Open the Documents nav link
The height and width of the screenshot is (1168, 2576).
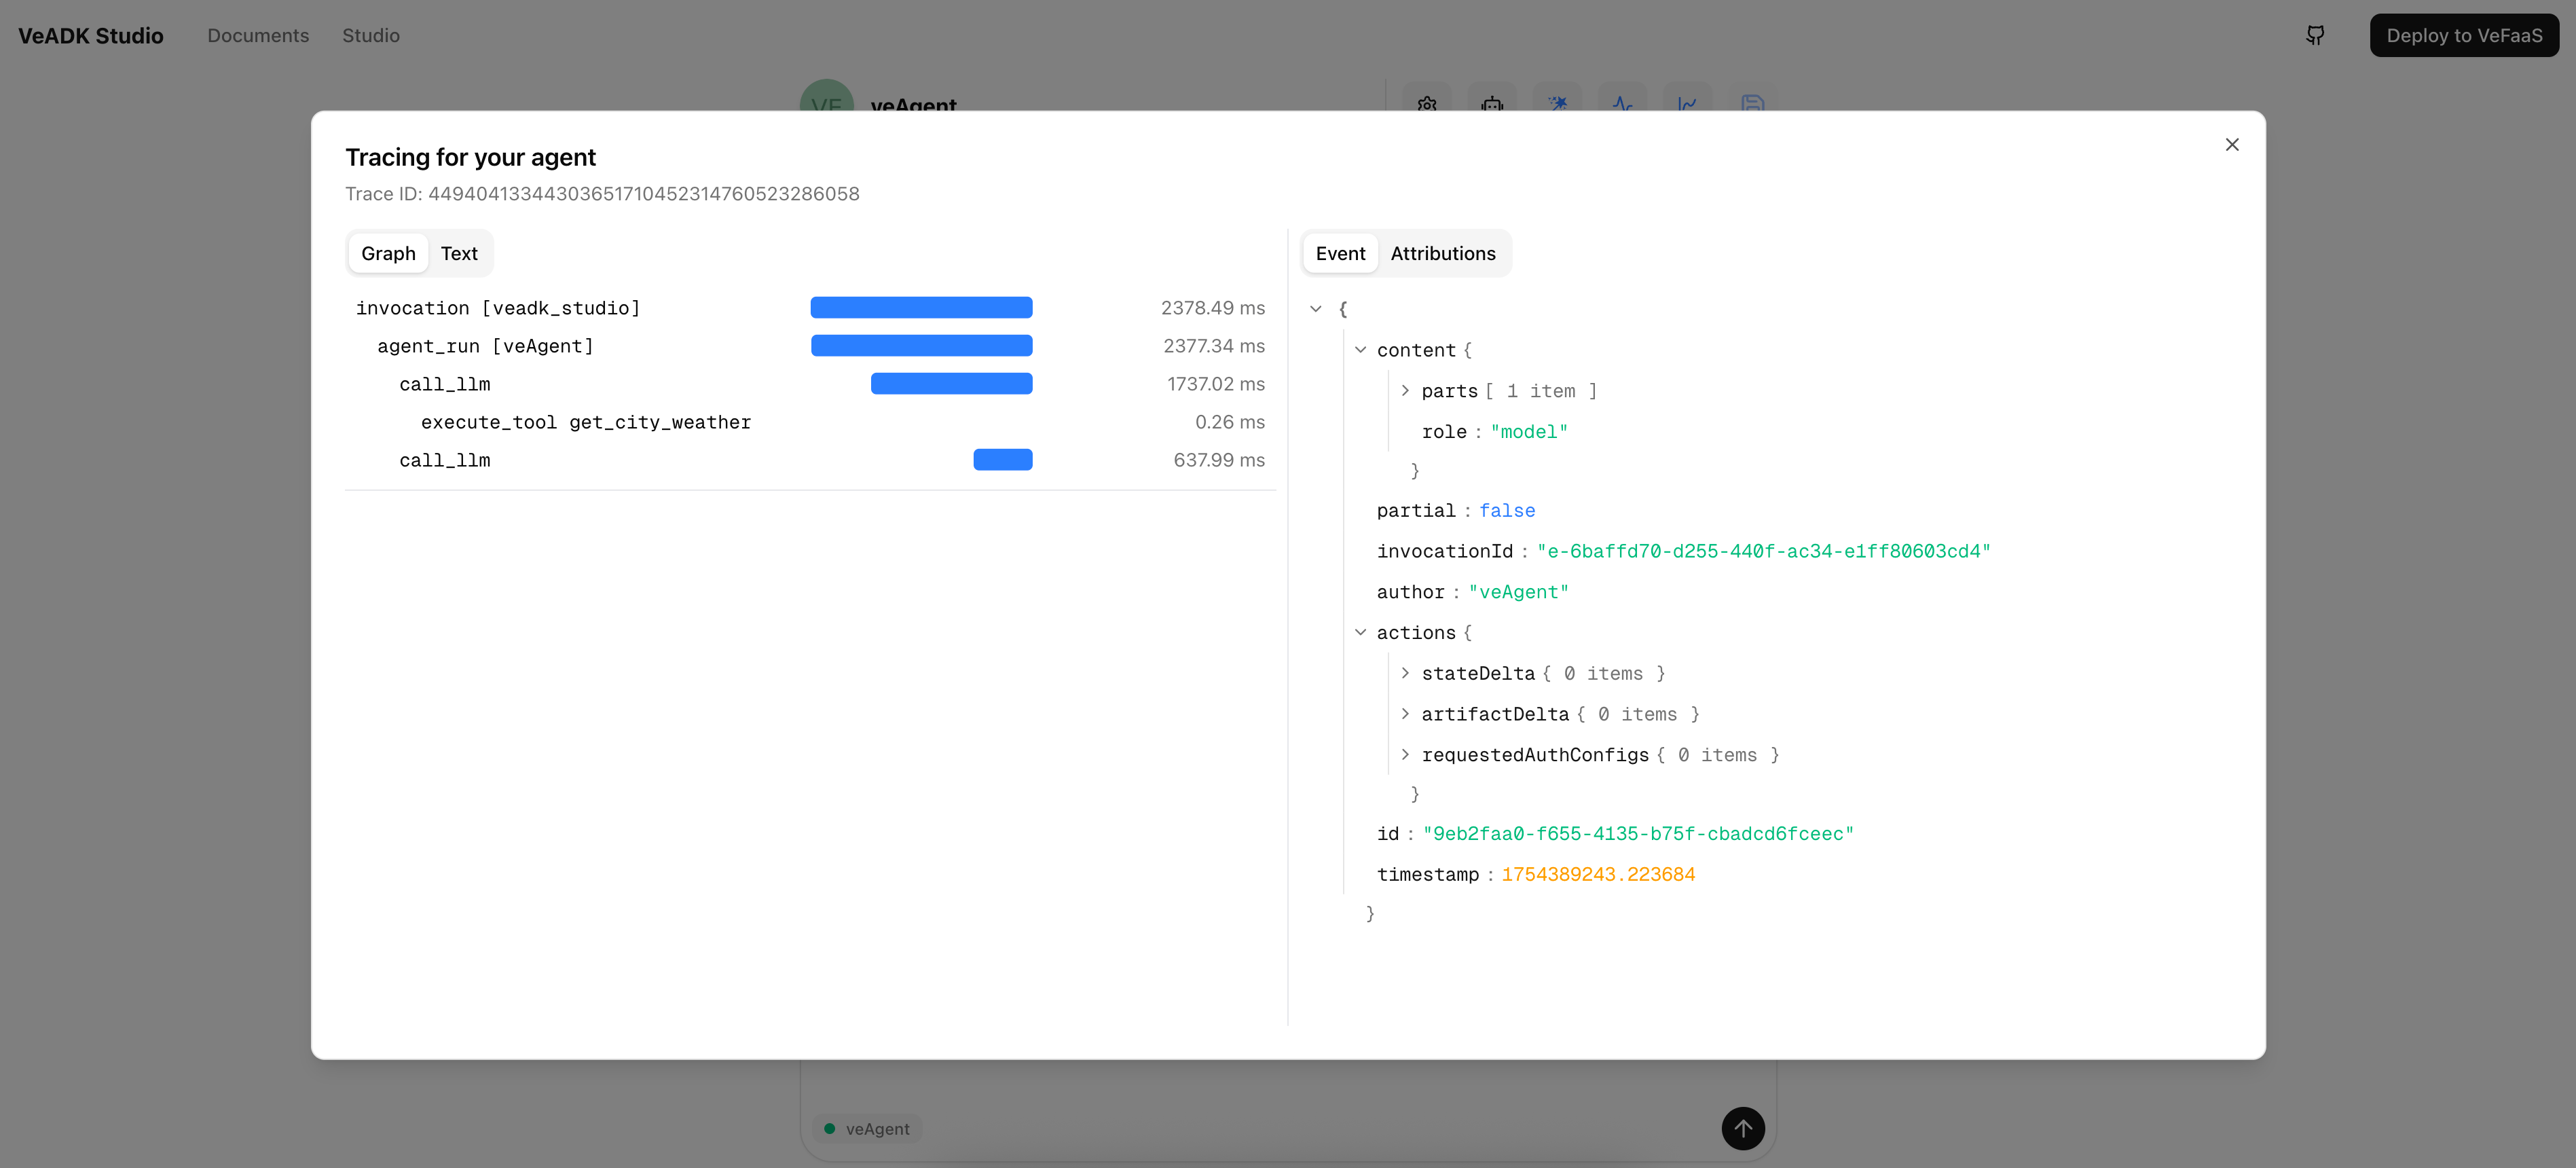[258, 36]
